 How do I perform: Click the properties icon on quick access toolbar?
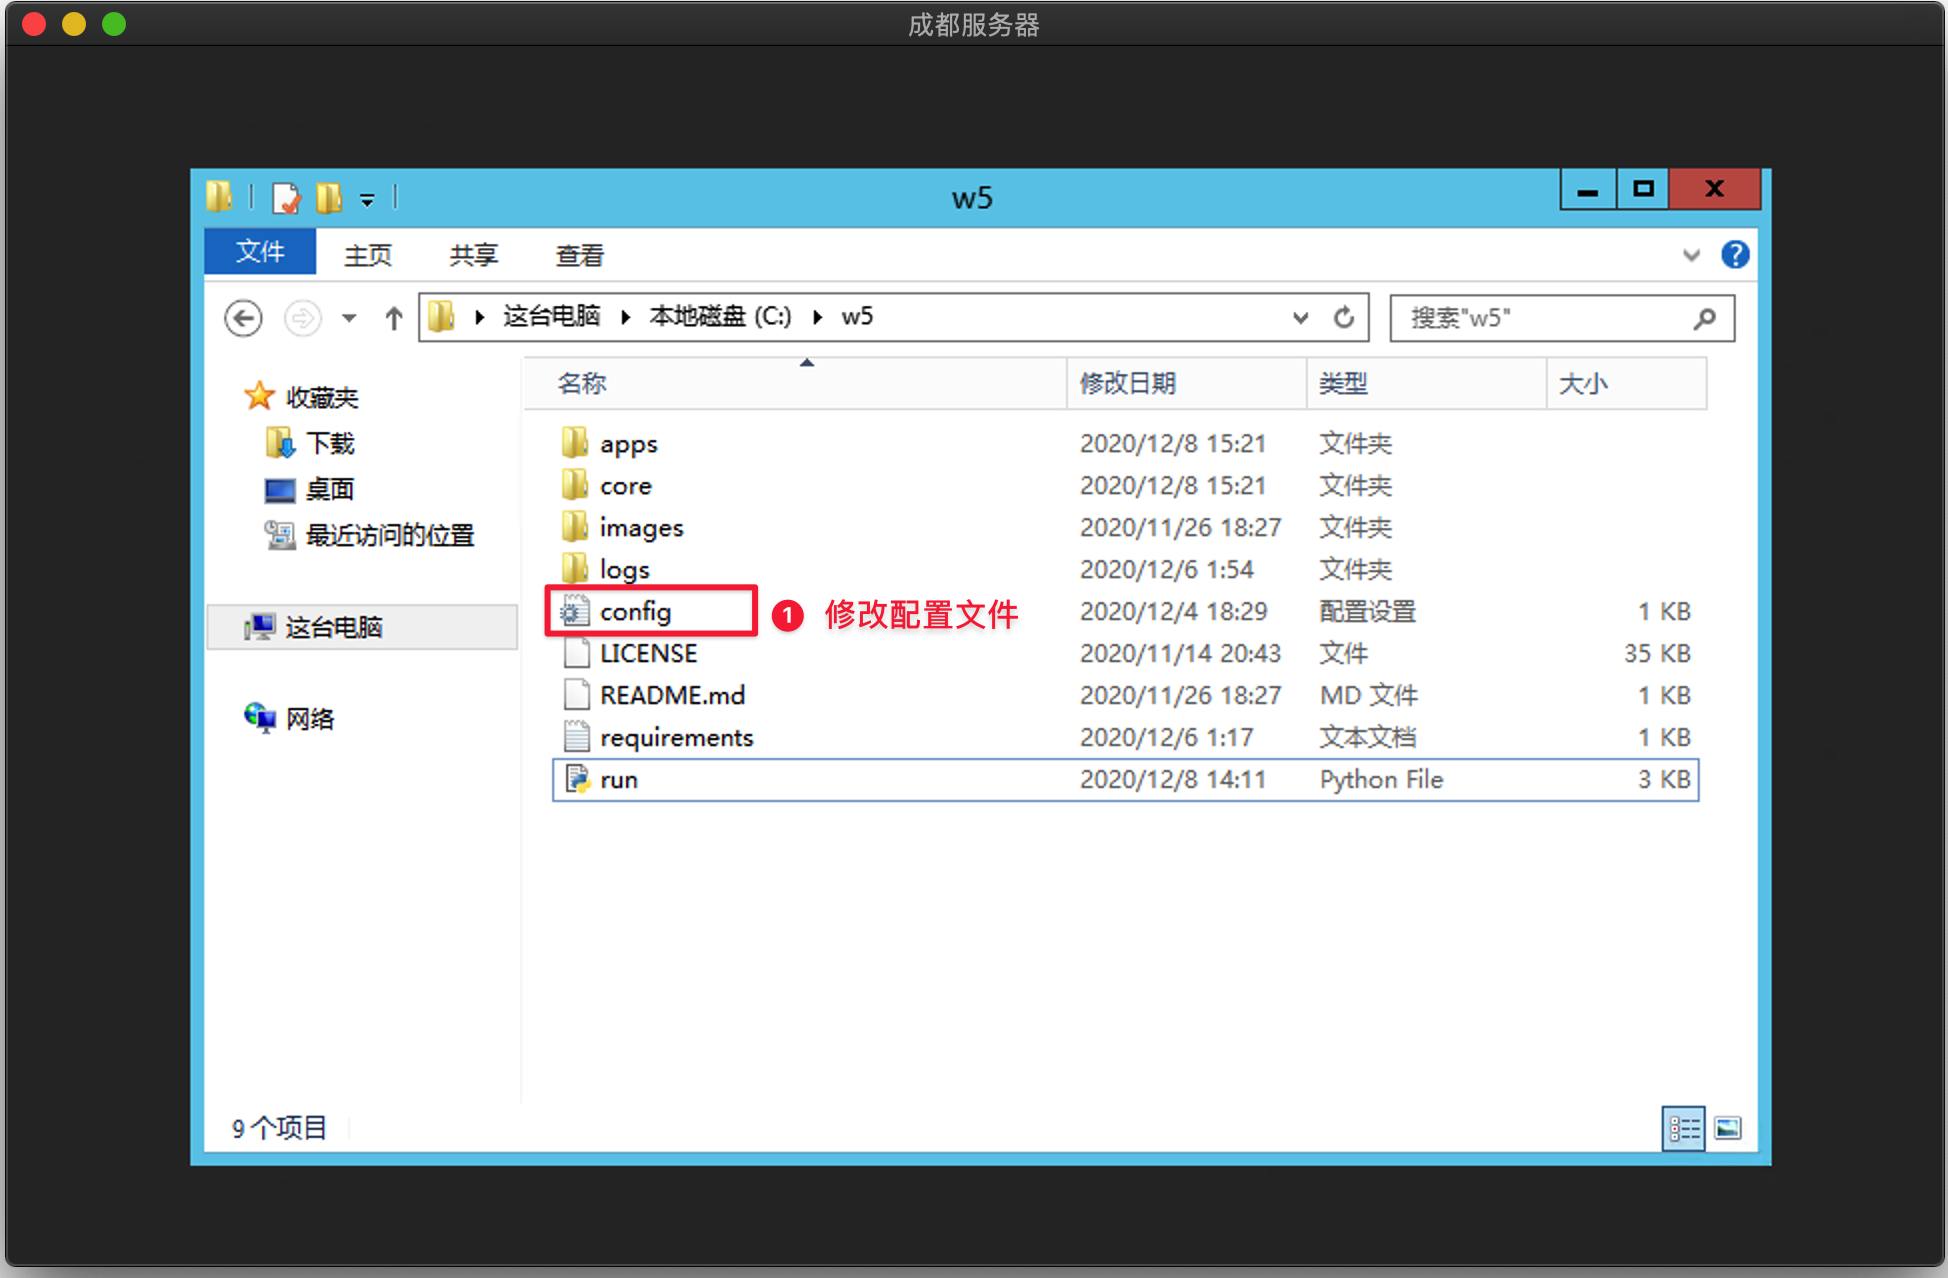285,197
